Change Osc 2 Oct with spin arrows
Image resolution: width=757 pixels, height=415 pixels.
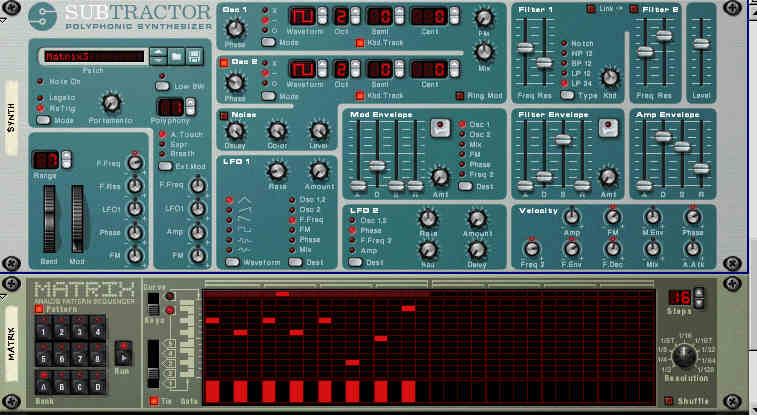point(355,69)
